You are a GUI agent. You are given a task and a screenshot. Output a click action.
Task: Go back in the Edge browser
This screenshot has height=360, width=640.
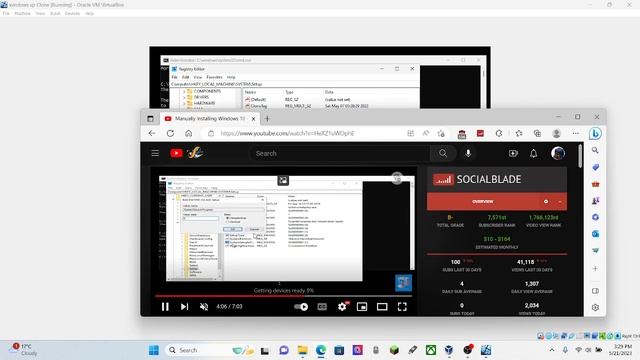[152, 133]
